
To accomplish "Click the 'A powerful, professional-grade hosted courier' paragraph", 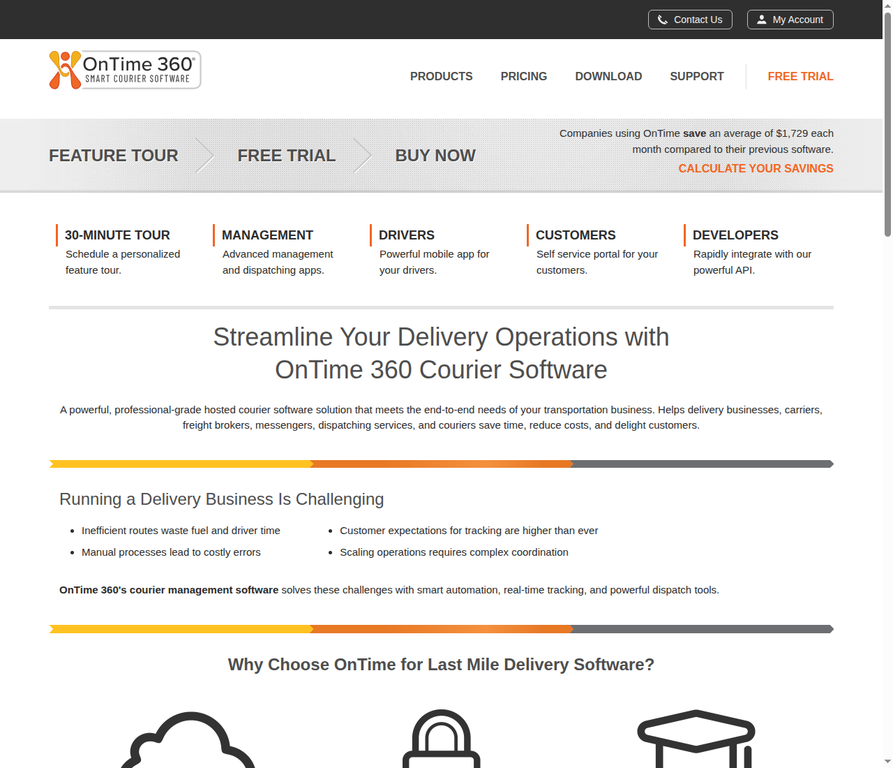I will [x=441, y=417].
